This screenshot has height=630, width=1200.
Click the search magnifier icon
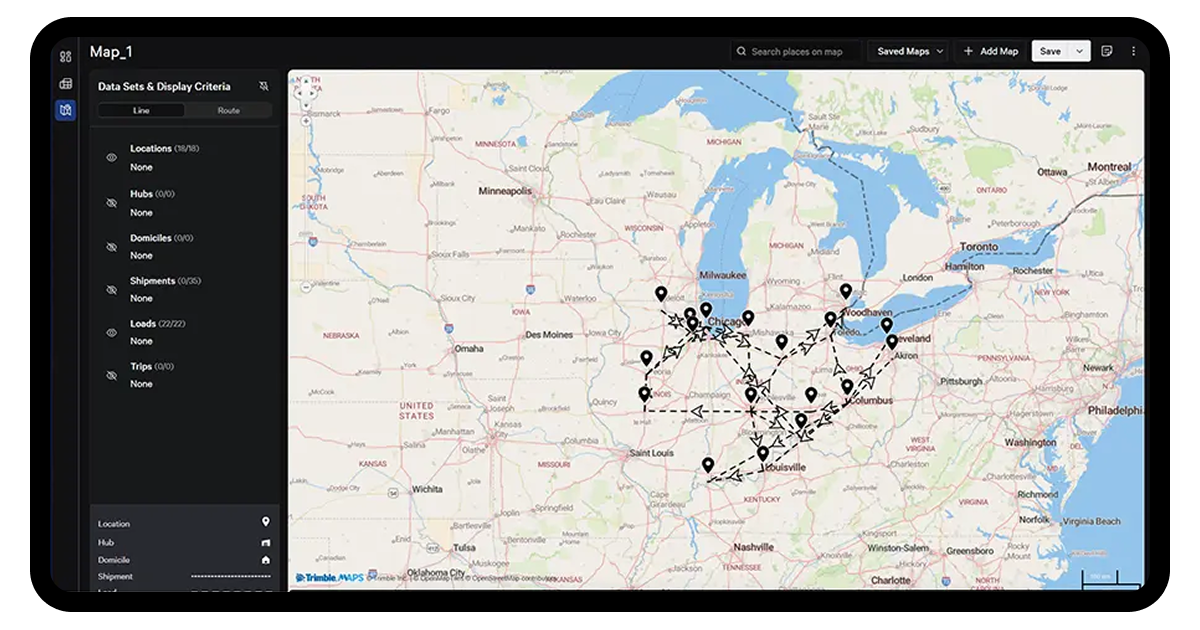pyautogui.click(x=741, y=51)
